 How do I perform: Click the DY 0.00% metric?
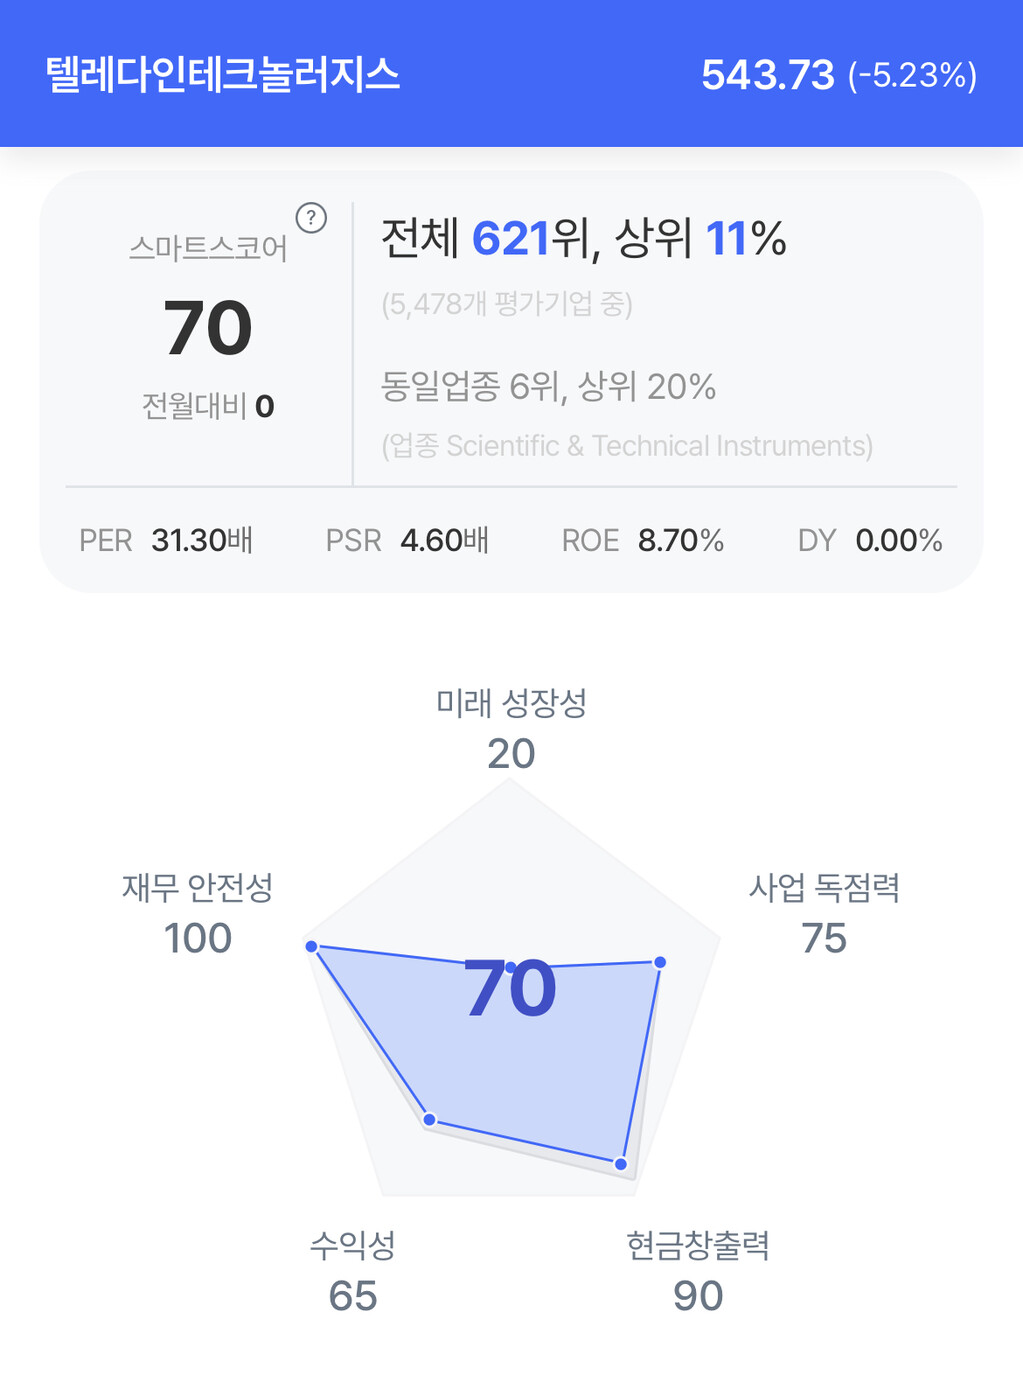point(869,540)
